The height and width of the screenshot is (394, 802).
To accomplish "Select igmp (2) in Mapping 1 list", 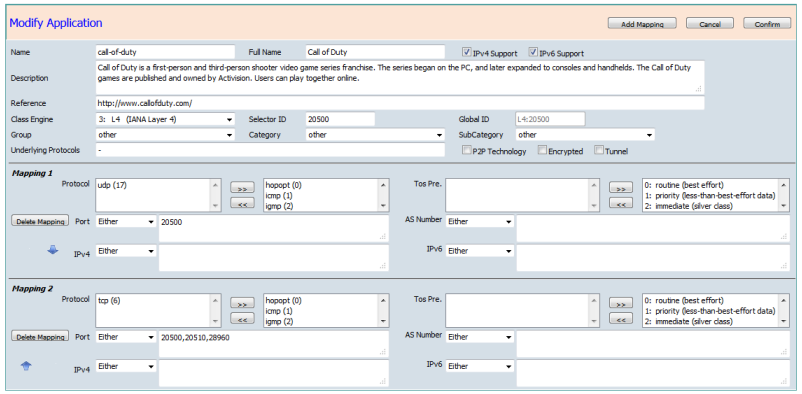I will pyautogui.click(x=280, y=206).
